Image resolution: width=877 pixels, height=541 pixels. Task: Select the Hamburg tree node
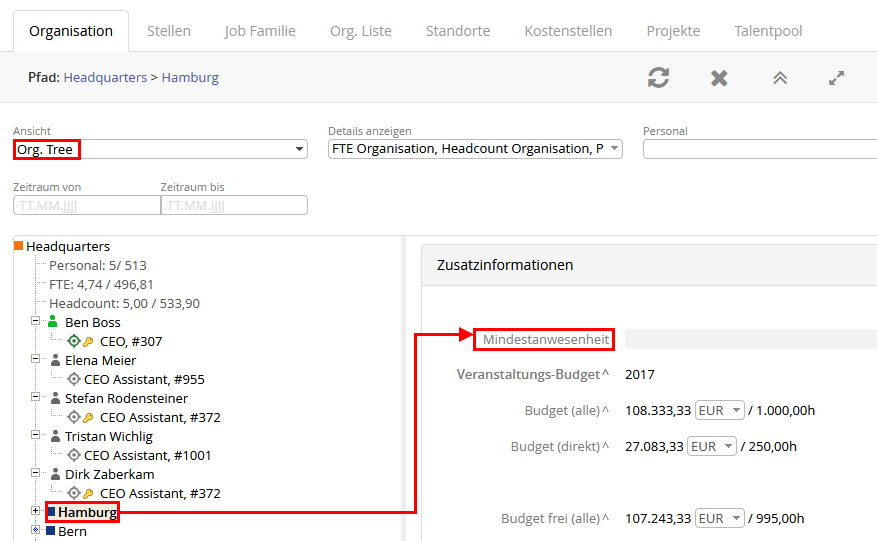coord(87,512)
